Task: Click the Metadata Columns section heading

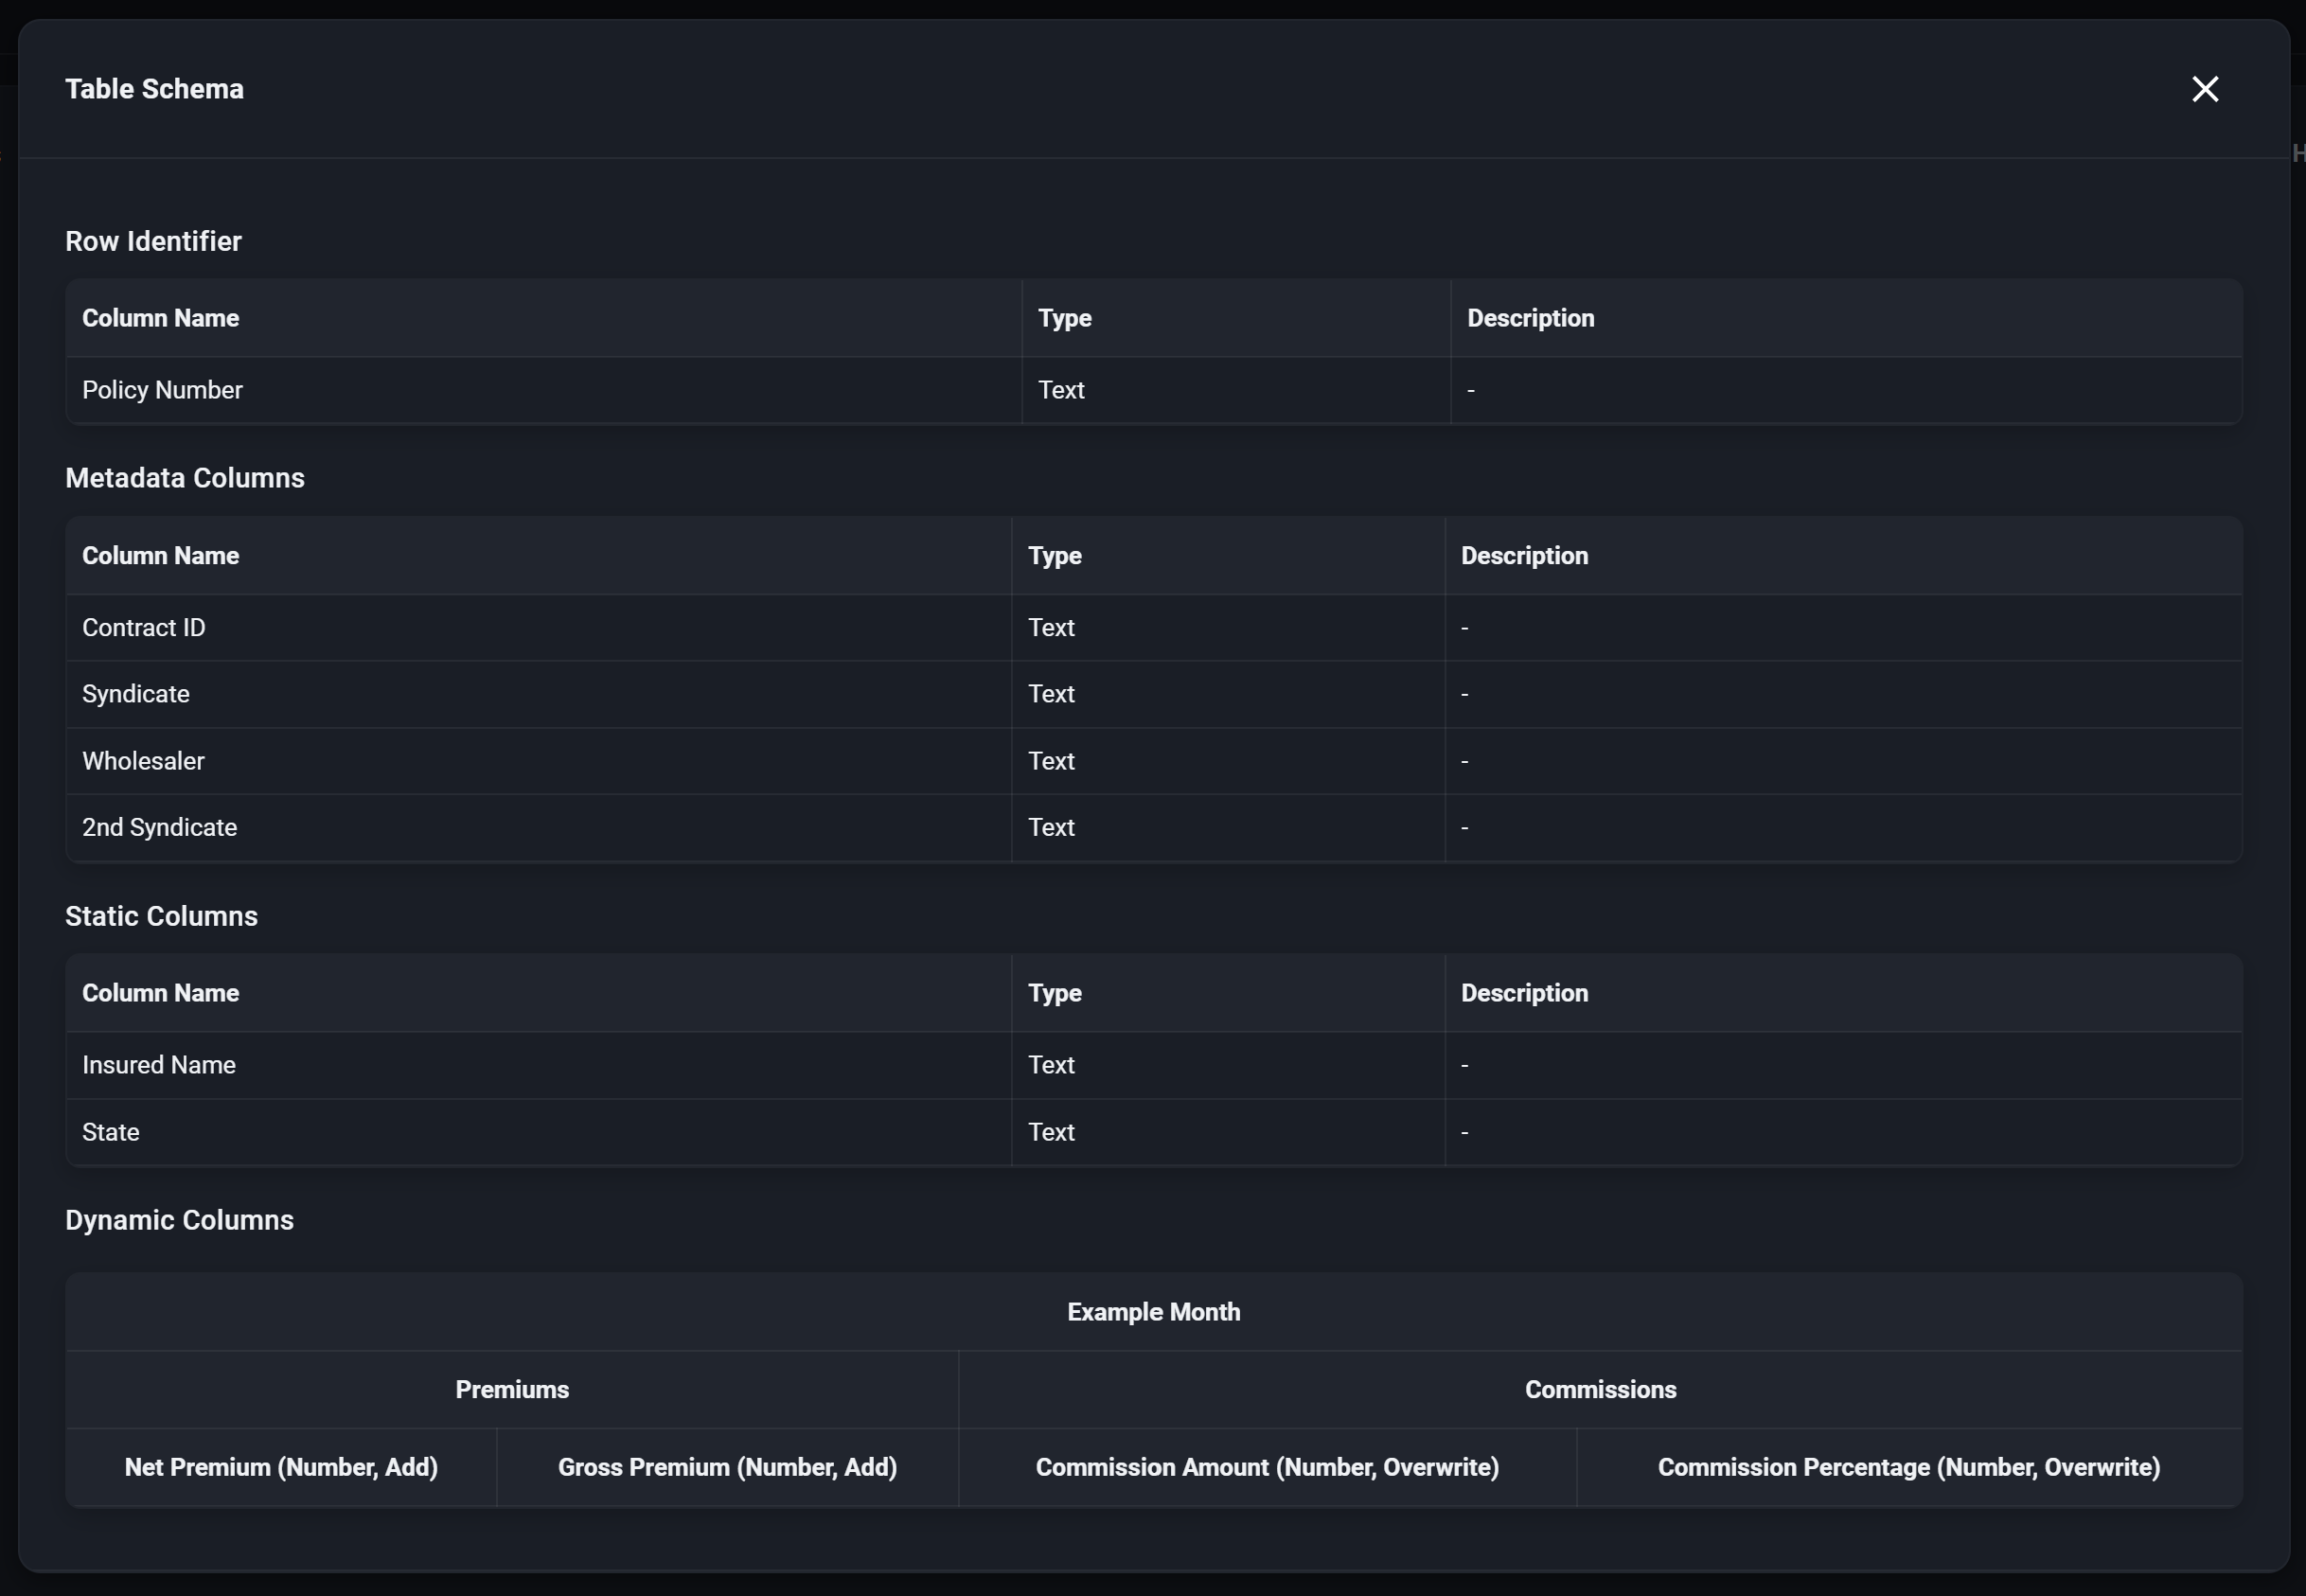Action: 184,477
